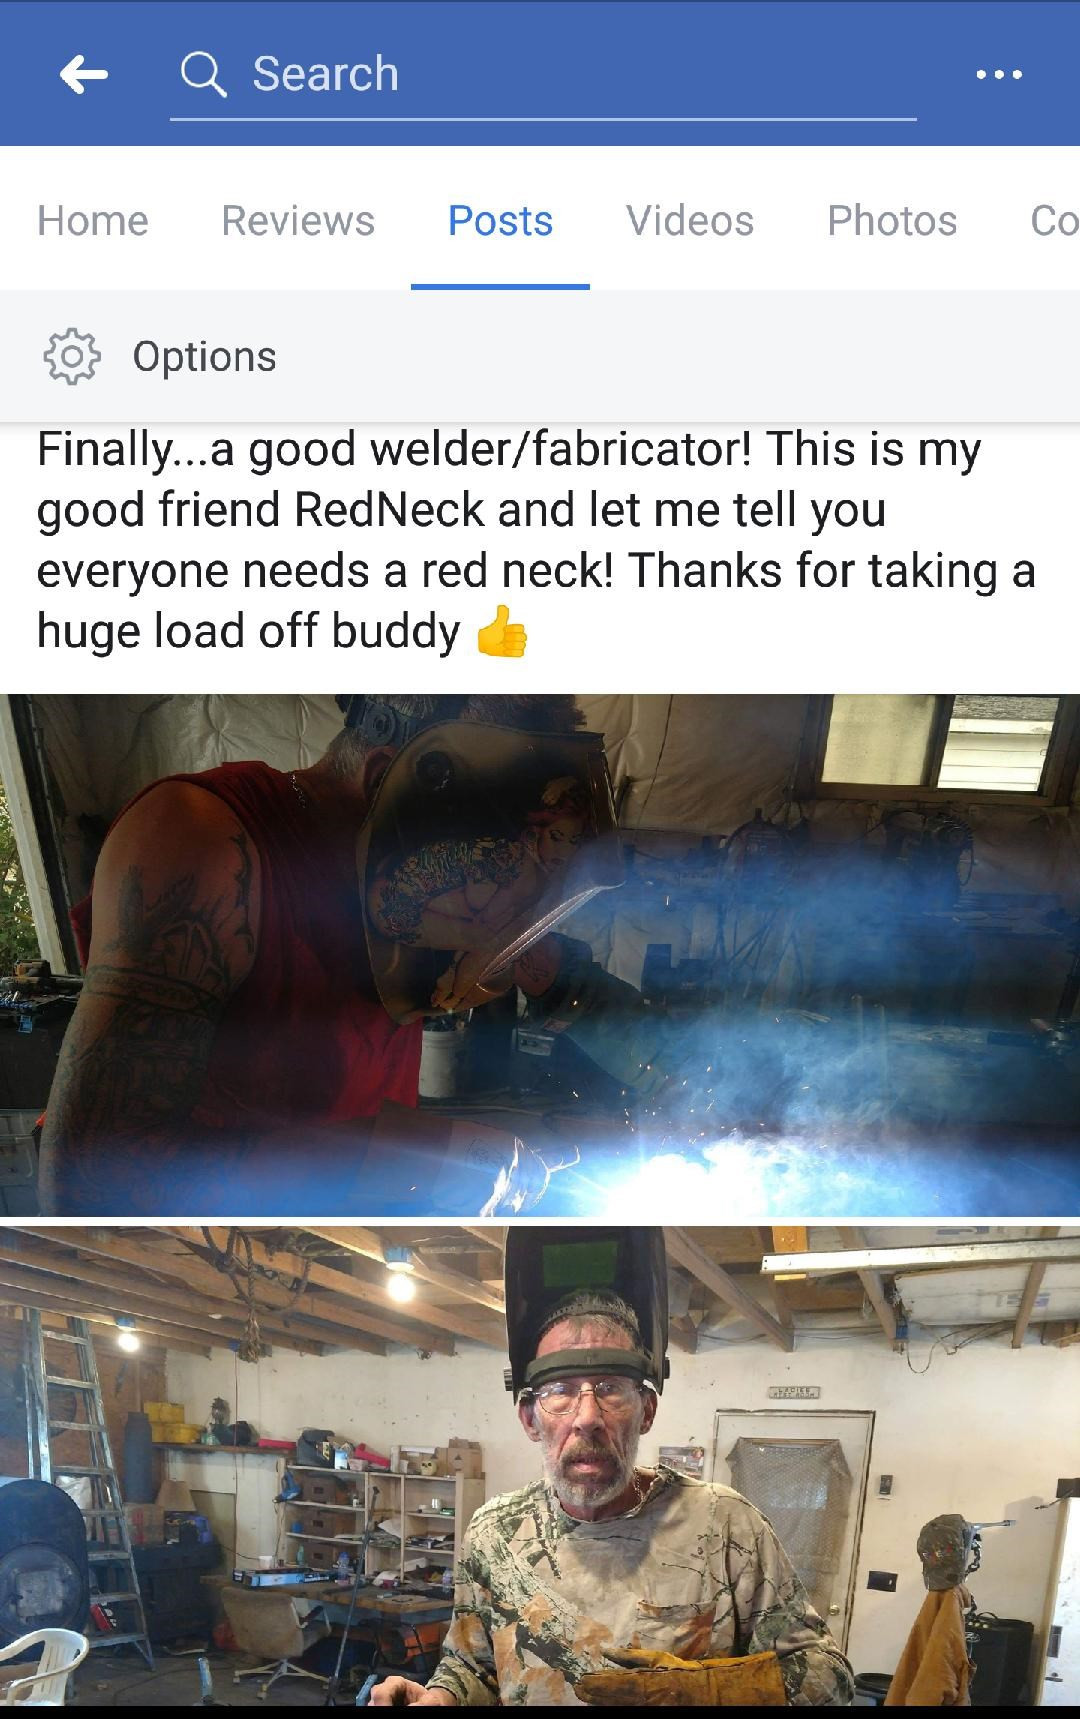Screen dimensions: 1080x1719
Task: Open the three-dot more menu
Action: point(999,74)
